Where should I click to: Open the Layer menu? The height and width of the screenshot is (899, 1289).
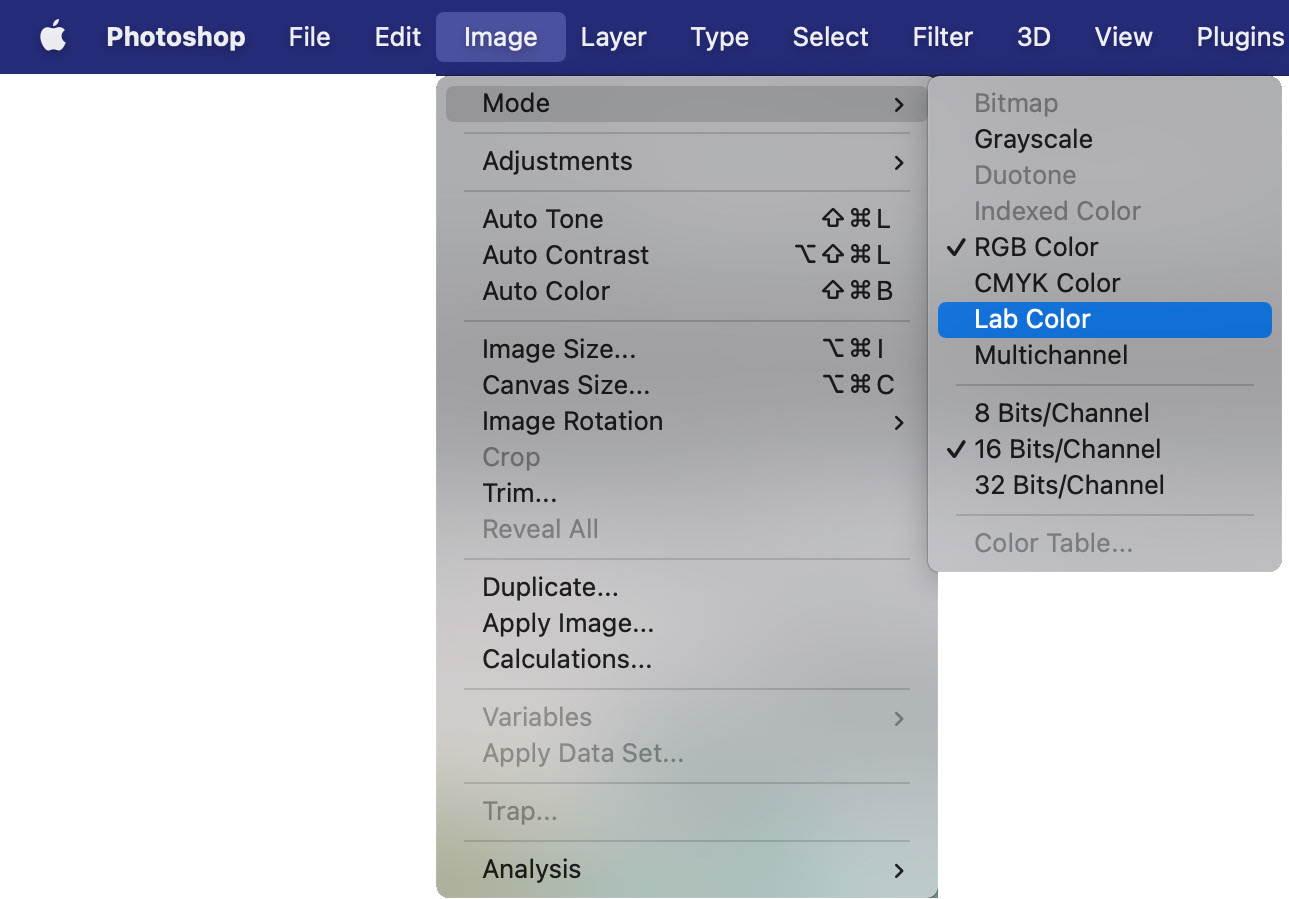pyautogui.click(x=613, y=37)
